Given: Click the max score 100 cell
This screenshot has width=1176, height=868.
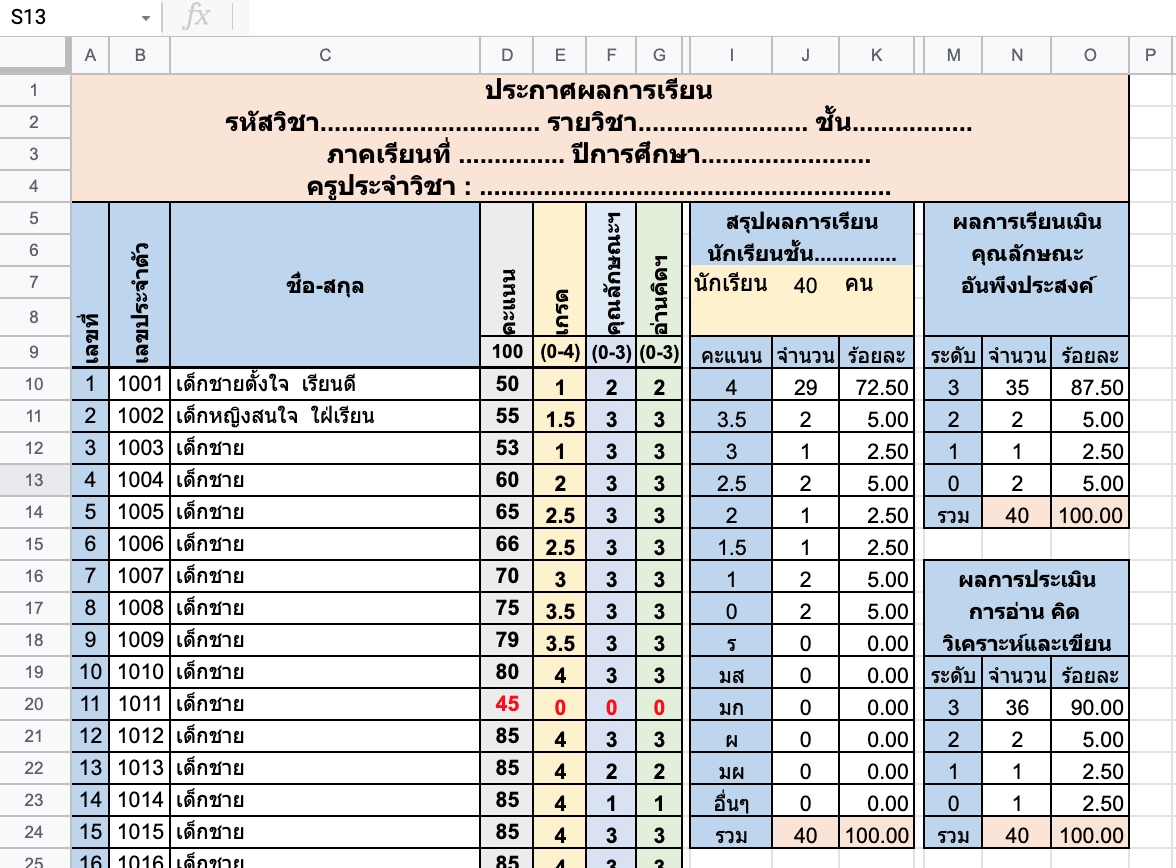Looking at the screenshot, I should (x=507, y=352).
